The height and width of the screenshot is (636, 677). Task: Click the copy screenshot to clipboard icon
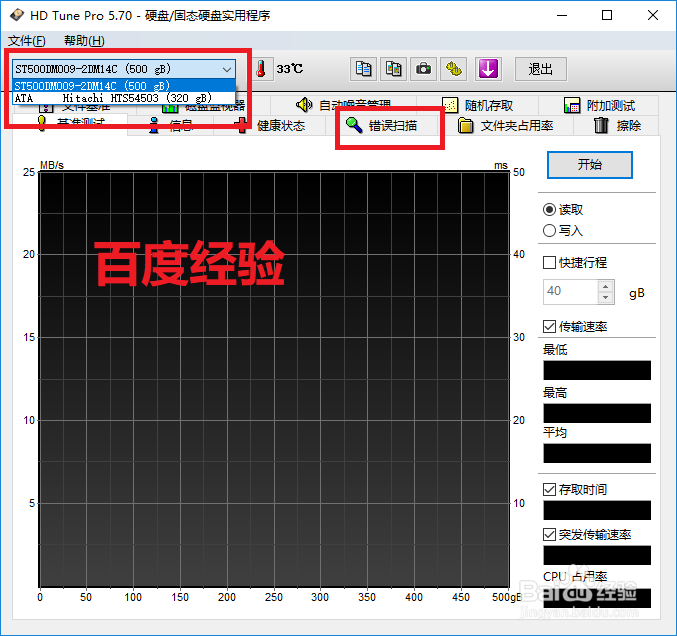click(393, 69)
